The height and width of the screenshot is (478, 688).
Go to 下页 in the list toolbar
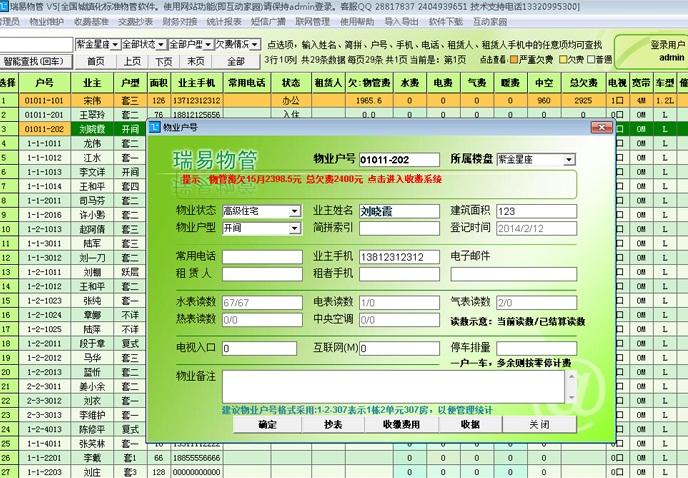pyautogui.click(x=163, y=61)
